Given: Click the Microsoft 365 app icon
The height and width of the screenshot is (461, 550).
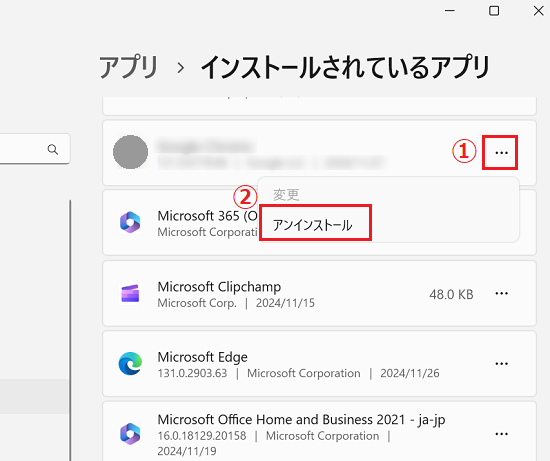Looking at the screenshot, I should pyautogui.click(x=130, y=222).
